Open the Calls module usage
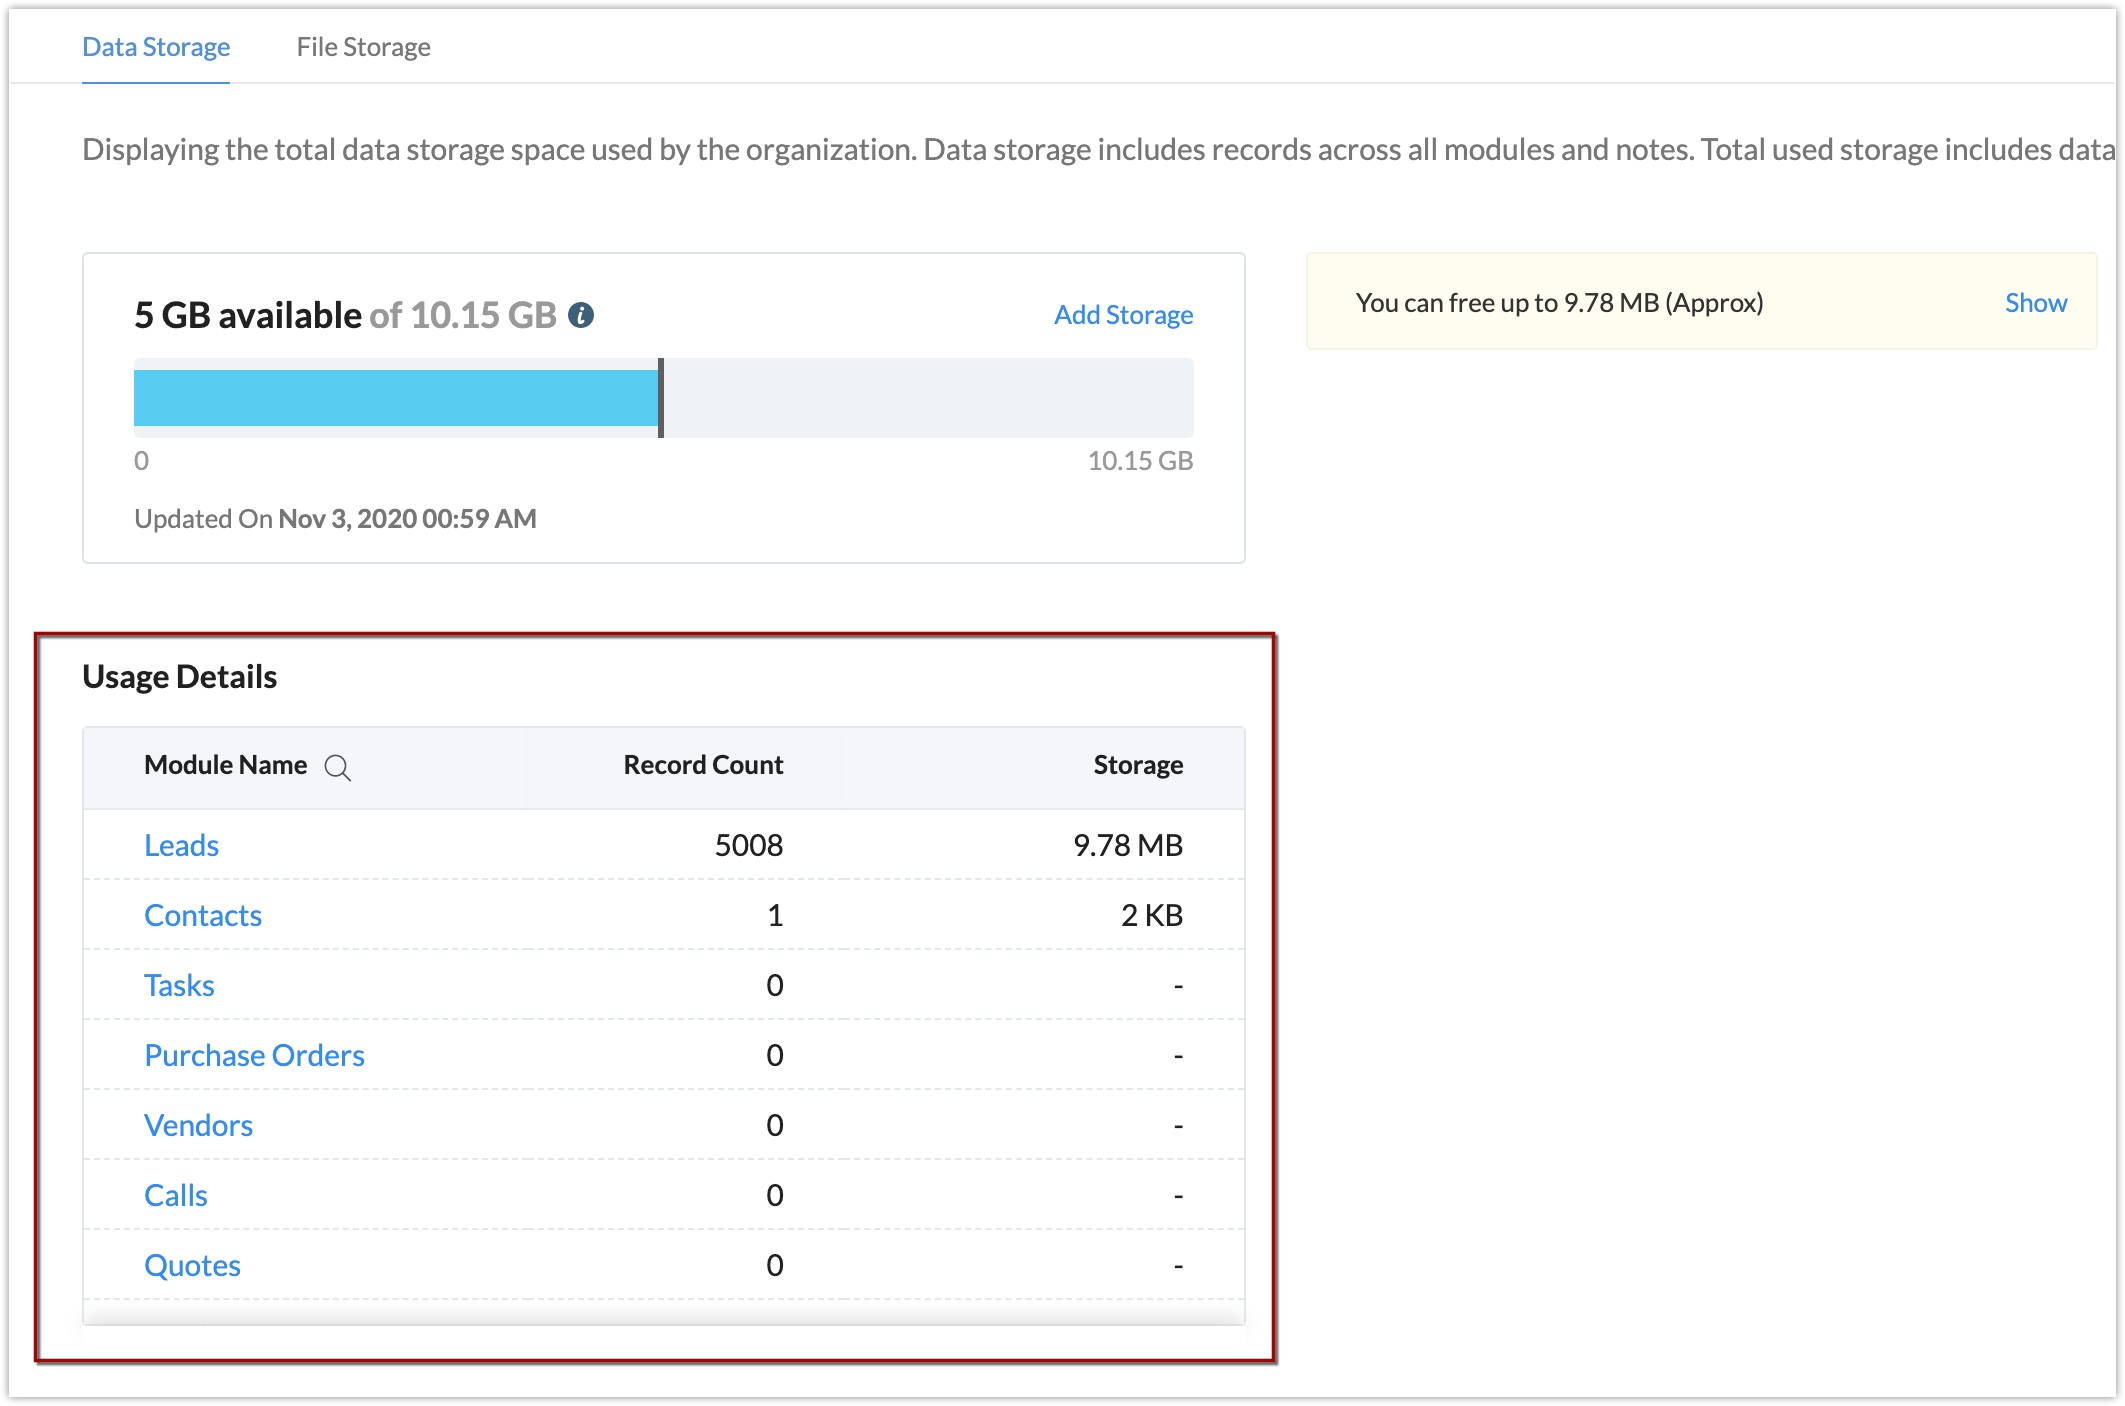2125x1406 pixels. pyautogui.click(x=176, y=1195)
